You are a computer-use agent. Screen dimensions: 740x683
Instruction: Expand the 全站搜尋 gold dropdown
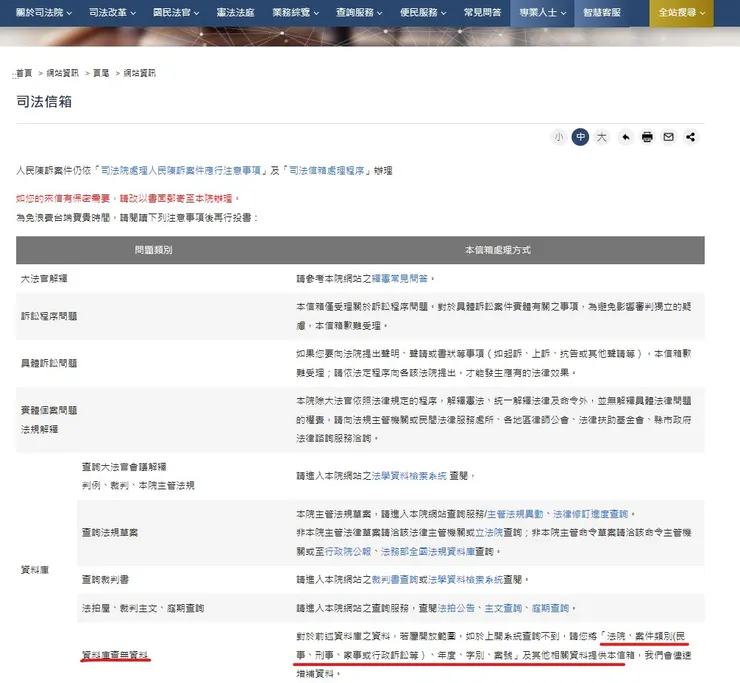click(682, 13)
